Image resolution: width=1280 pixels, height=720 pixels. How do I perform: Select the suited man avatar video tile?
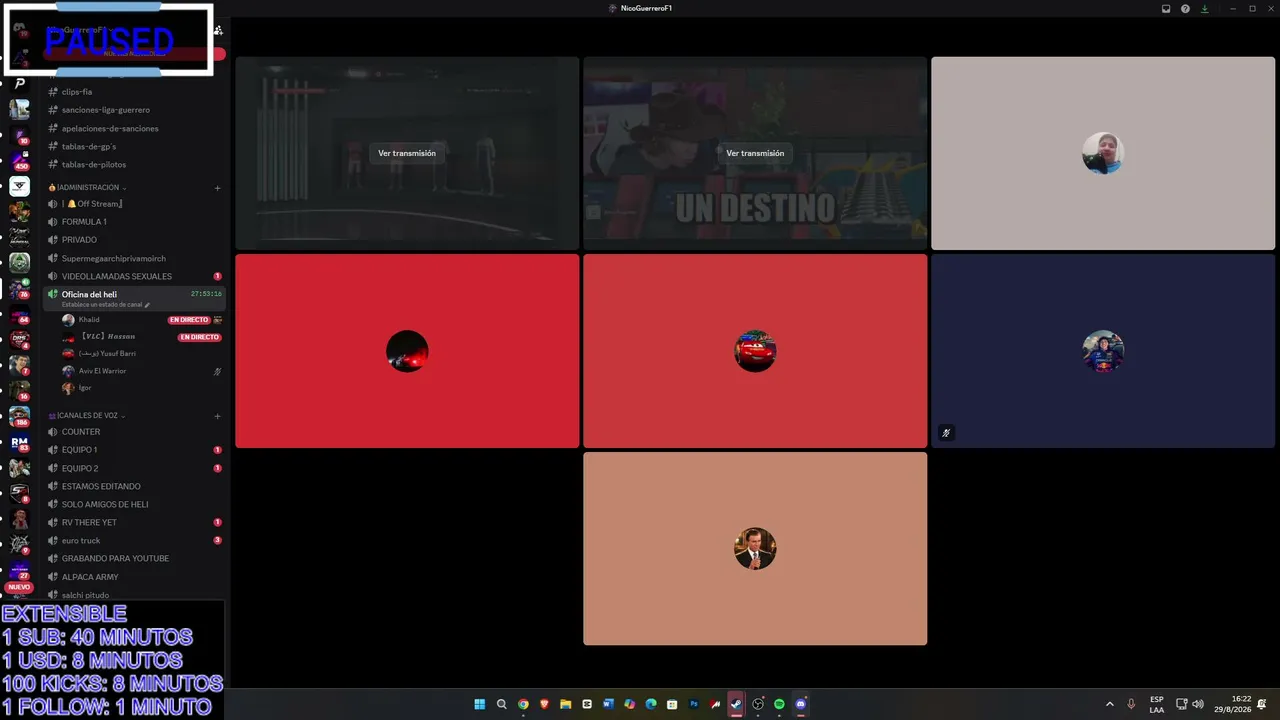(755, 549)
